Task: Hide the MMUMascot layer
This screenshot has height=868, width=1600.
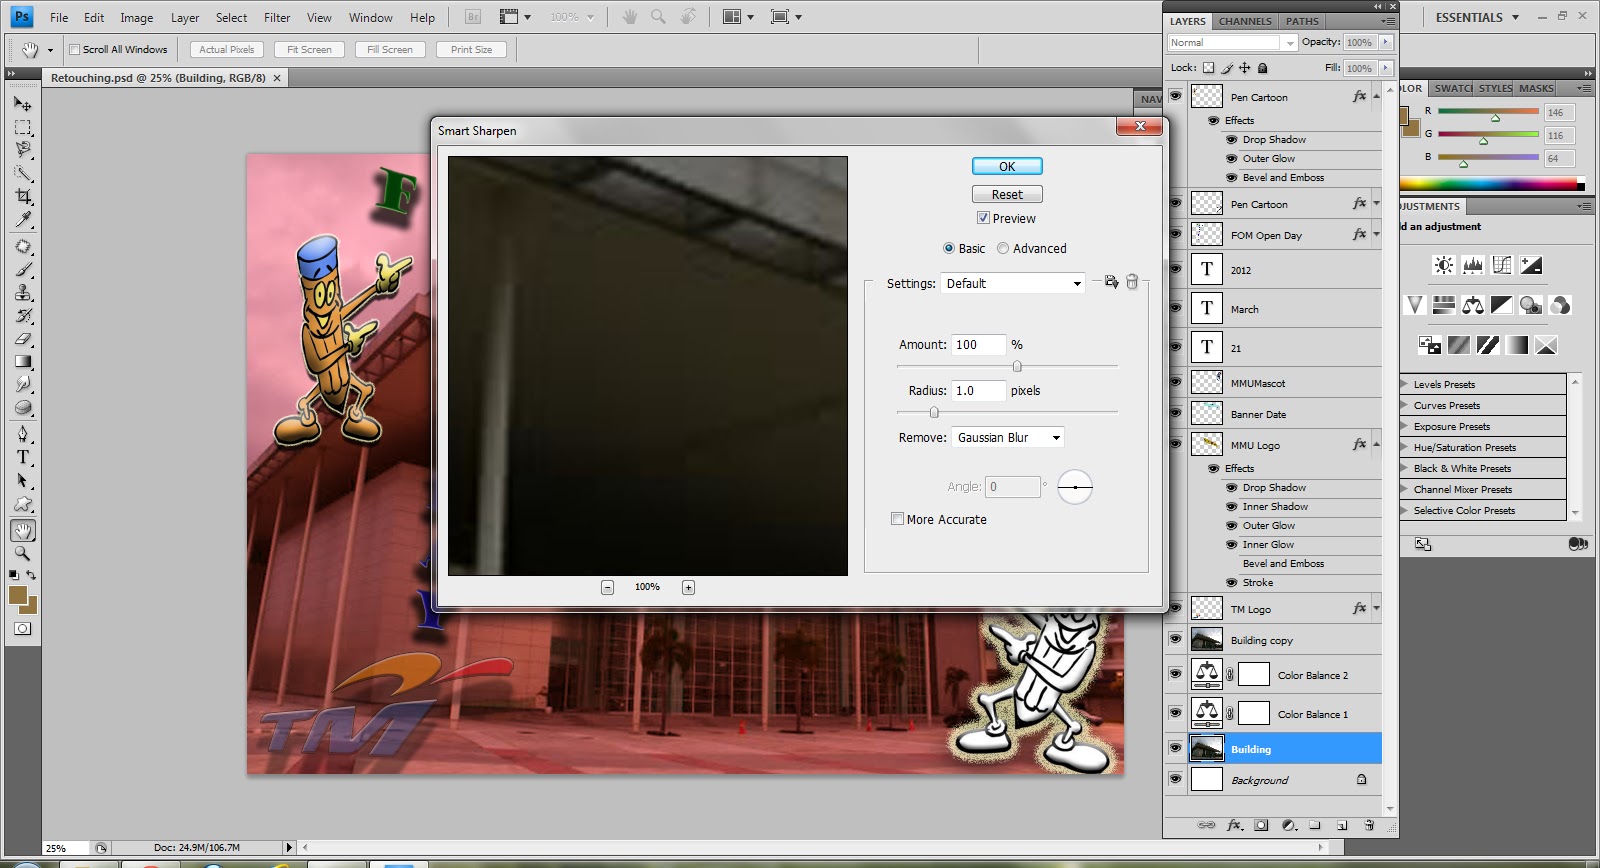Action: (x=1175, y=382)
